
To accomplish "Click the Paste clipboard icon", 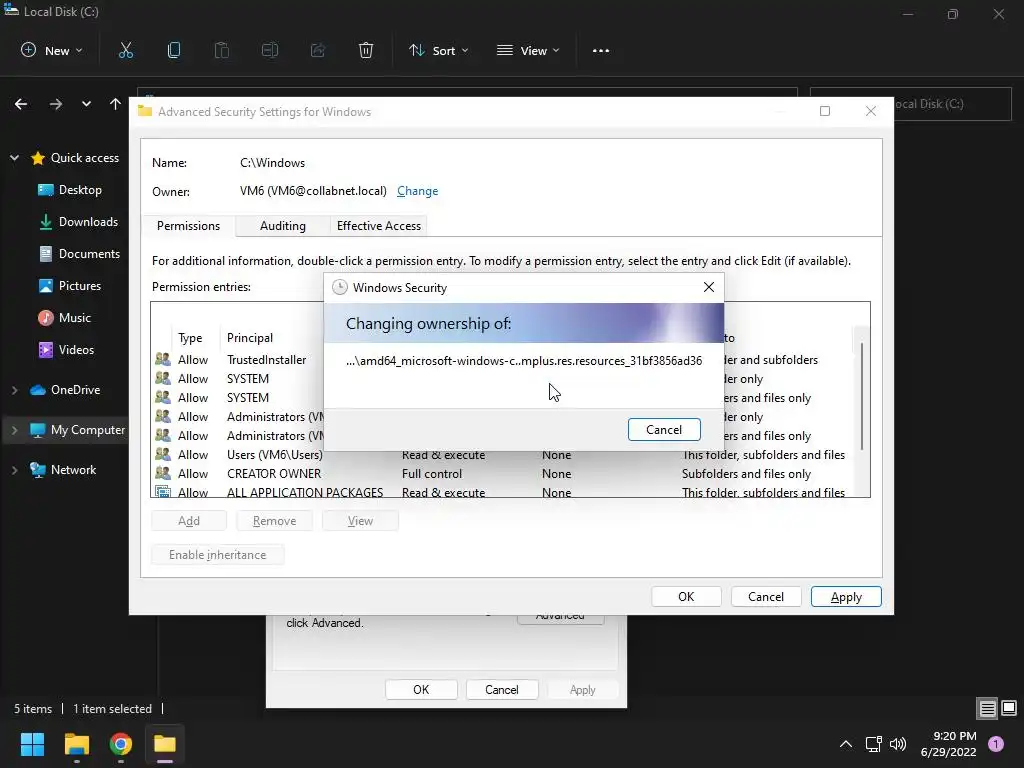I will pyautogui.click(x=222, y=50).
